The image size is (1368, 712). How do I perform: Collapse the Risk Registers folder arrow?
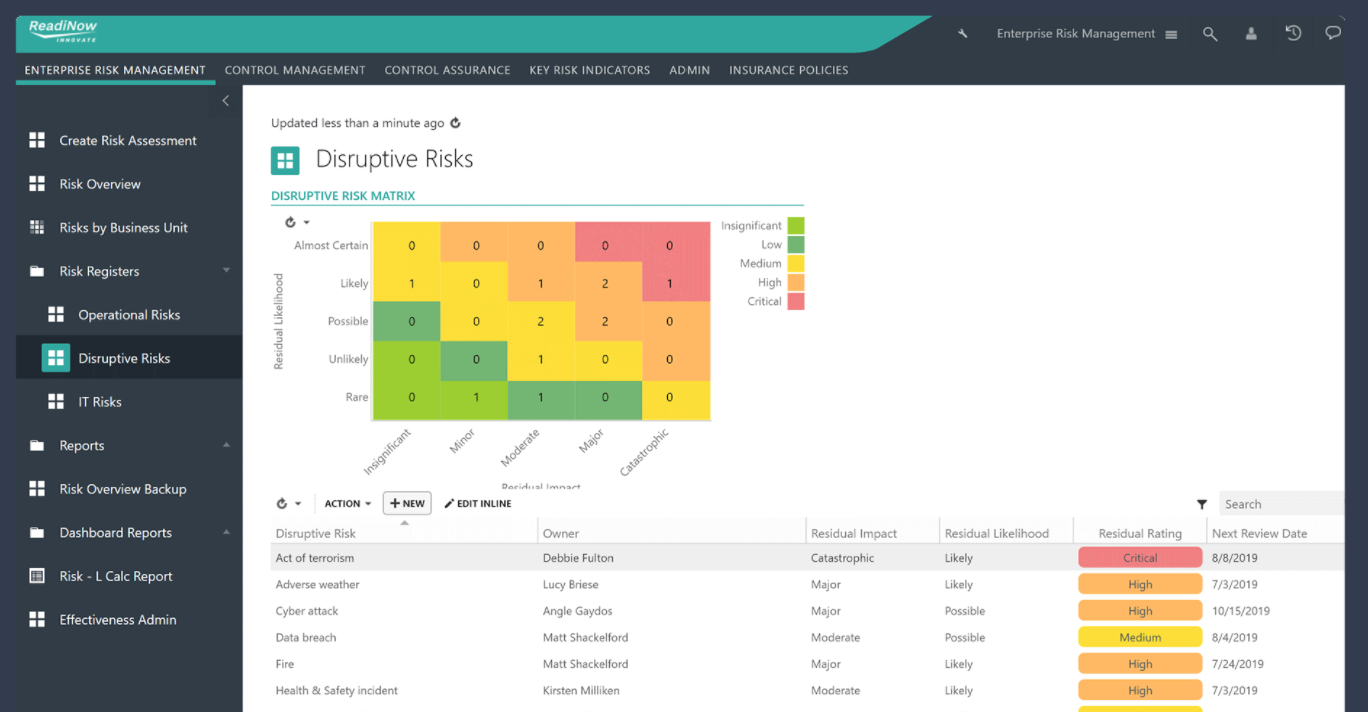point(226,271)
